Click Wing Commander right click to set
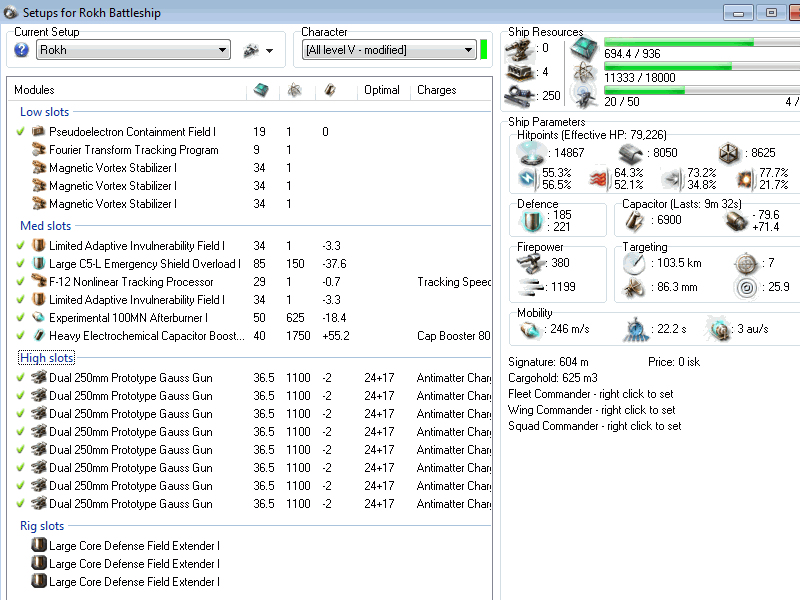Screen dimensions: 800x600 (x=591, y=410)
